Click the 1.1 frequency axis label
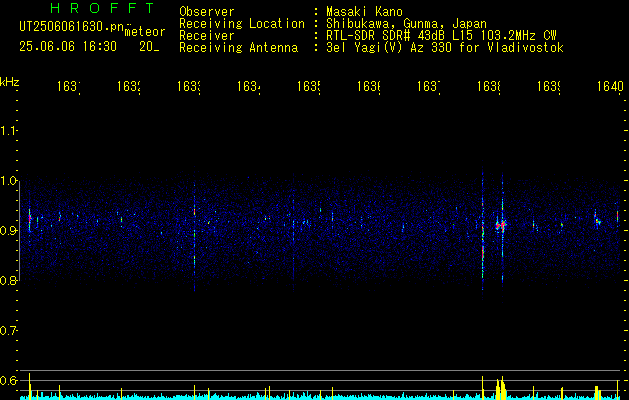The height and width of the screenshot is (400, 629). (x=8, y=130)
